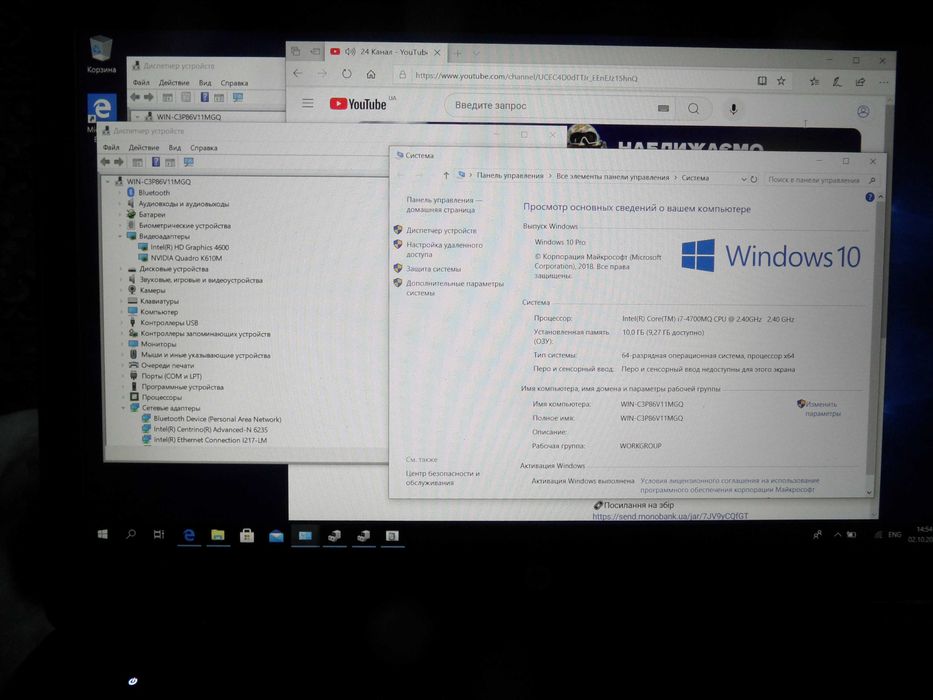
Task: Click the Edge browser back arrow
Action: tap(298, 73)
